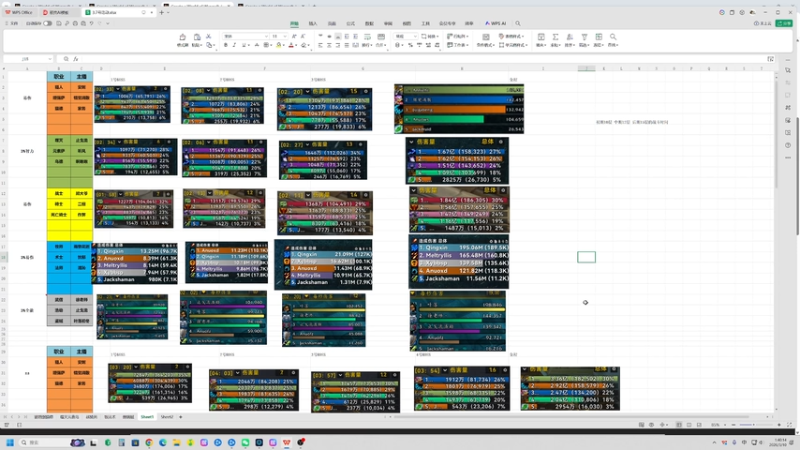Increase font size with the A+ icon
The width and height of the screenshot is (800, 450).
294,37
